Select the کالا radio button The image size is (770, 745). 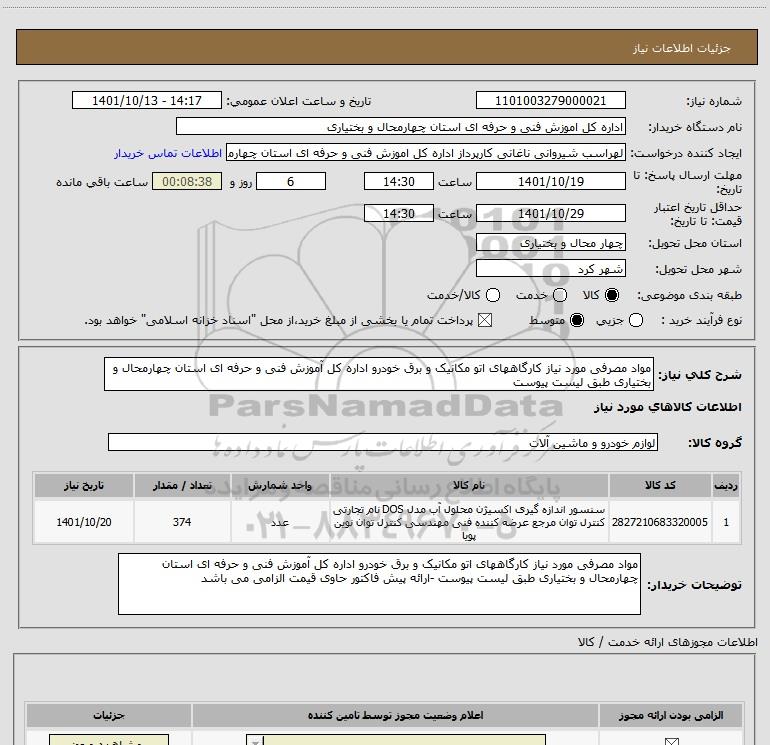(x=612, y=295)
